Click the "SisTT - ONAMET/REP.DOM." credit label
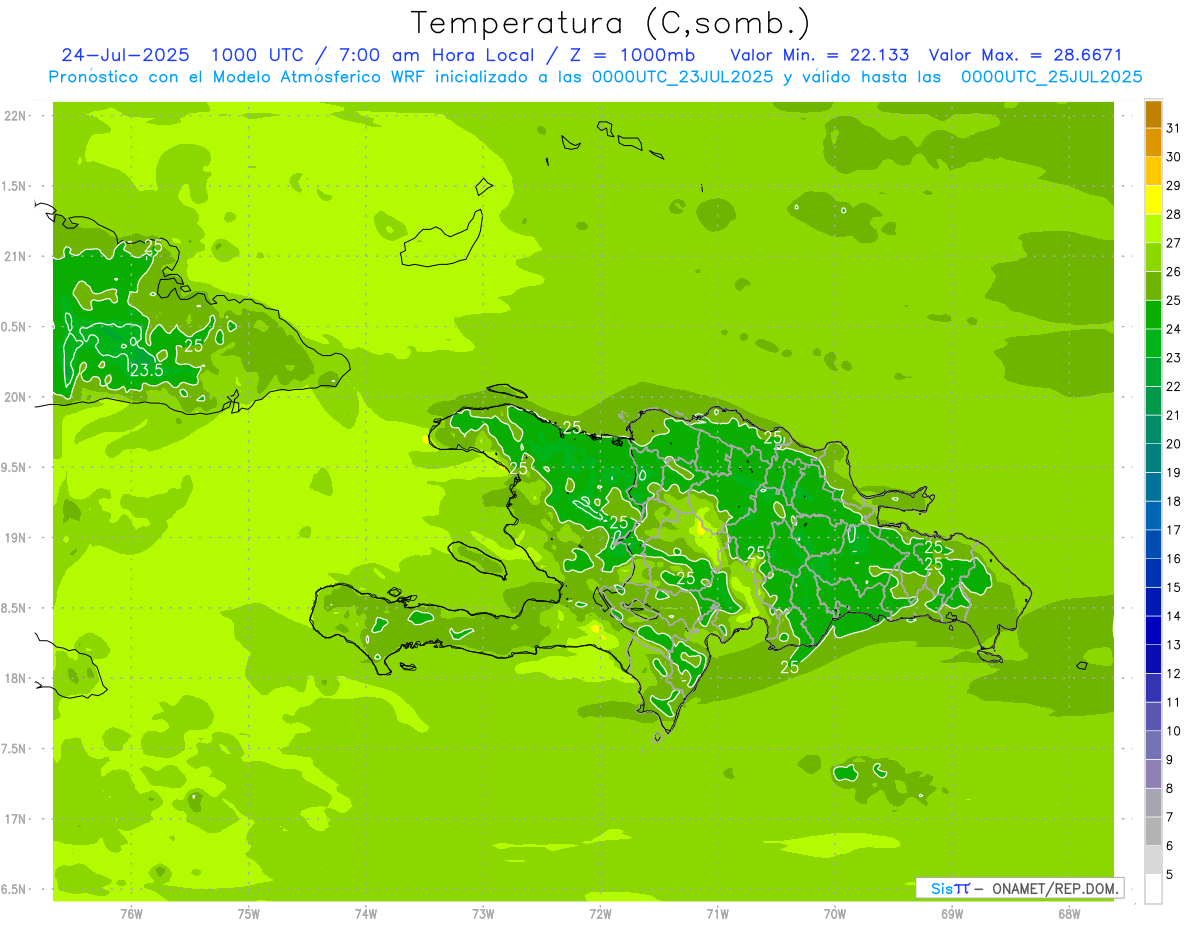The image size is (1200, 927). [x=1020, y=888]
